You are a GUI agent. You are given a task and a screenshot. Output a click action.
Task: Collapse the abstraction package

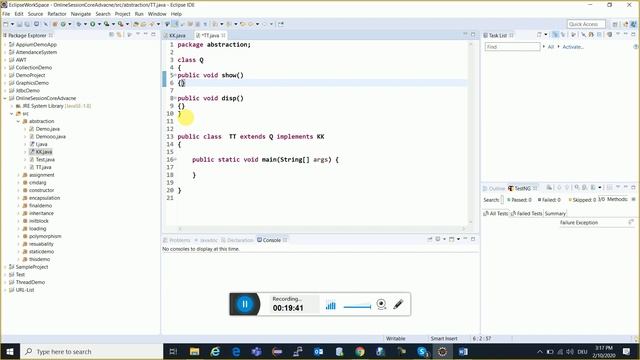click(18, 121)
